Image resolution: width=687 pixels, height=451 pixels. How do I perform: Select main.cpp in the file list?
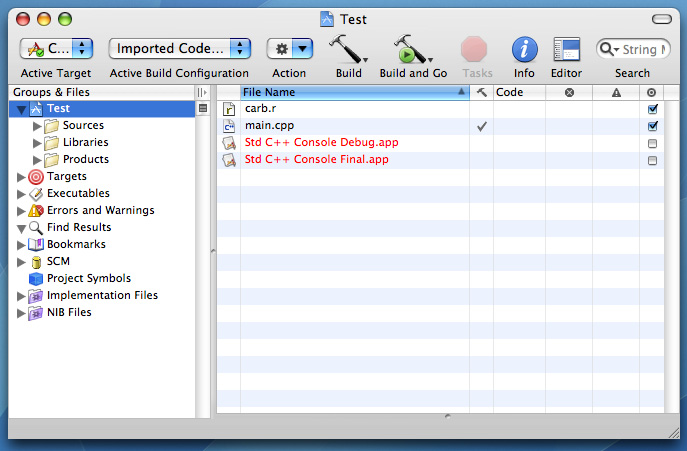269,126
